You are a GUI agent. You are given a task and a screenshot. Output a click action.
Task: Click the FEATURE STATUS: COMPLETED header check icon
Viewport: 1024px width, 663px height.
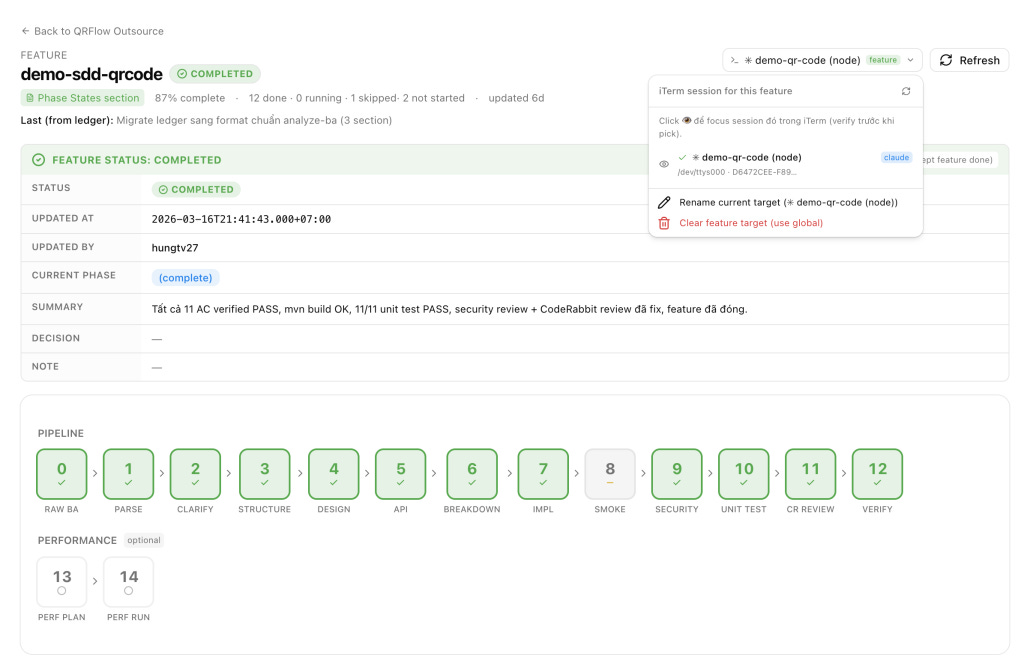coord(39,160)
